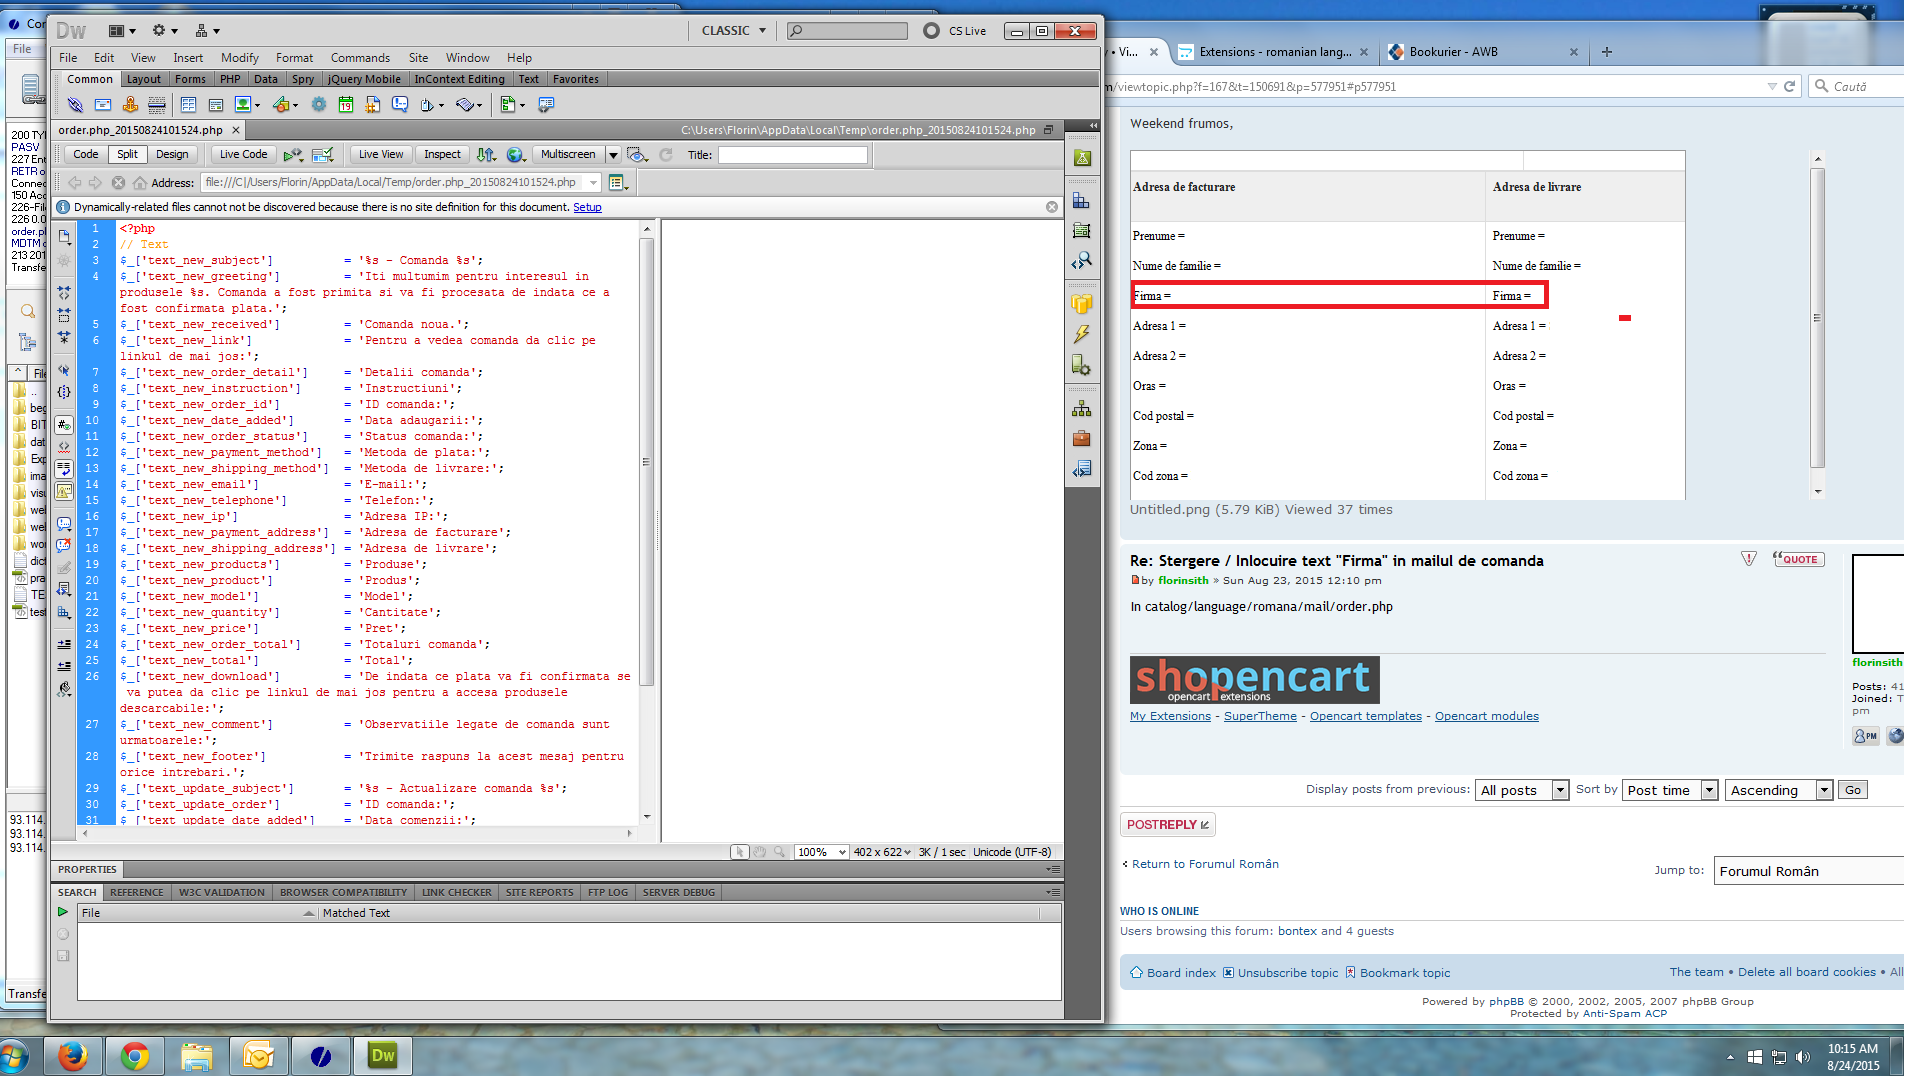Open Browser Lab panel icon
The width and height of the screenshot is (1920, 1080).
pyautogui.click(x=1082, y=158)
